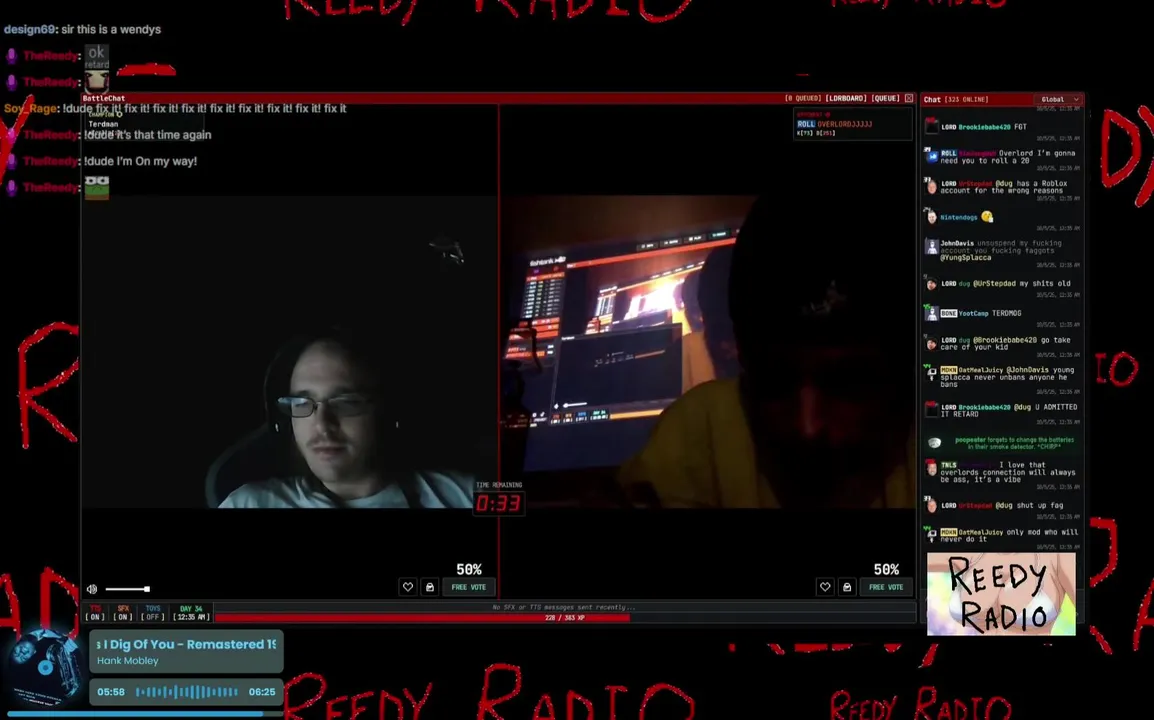Click the left contestant's 50% vote share
The height and width of the screenshot is (720, 1154).
[469, 569]
